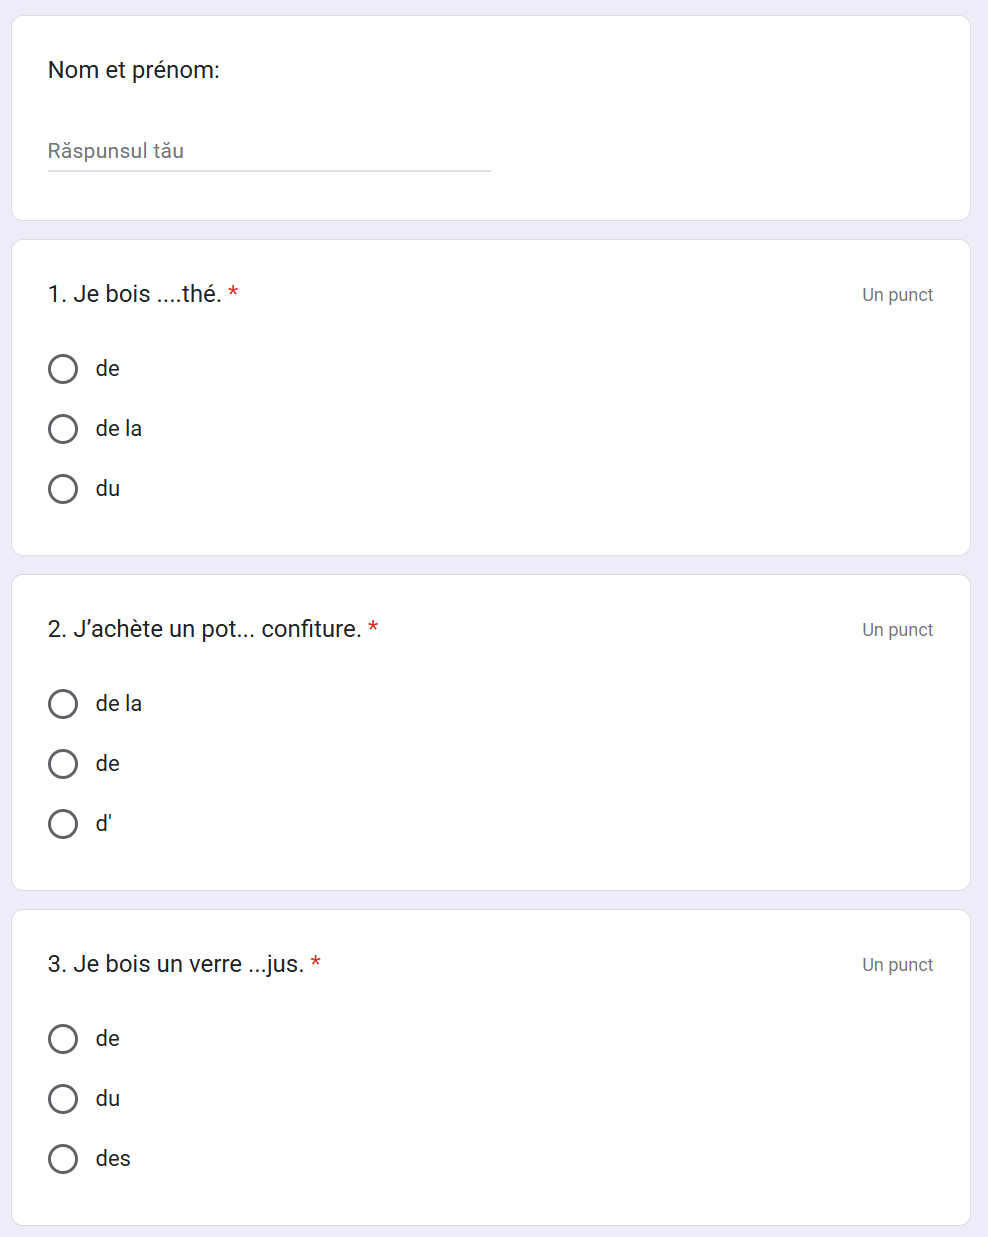Click "Un punct" label beside question 3
Image resolution: width=988 pixels, height=1237 pixels.
tap(897, 965)
